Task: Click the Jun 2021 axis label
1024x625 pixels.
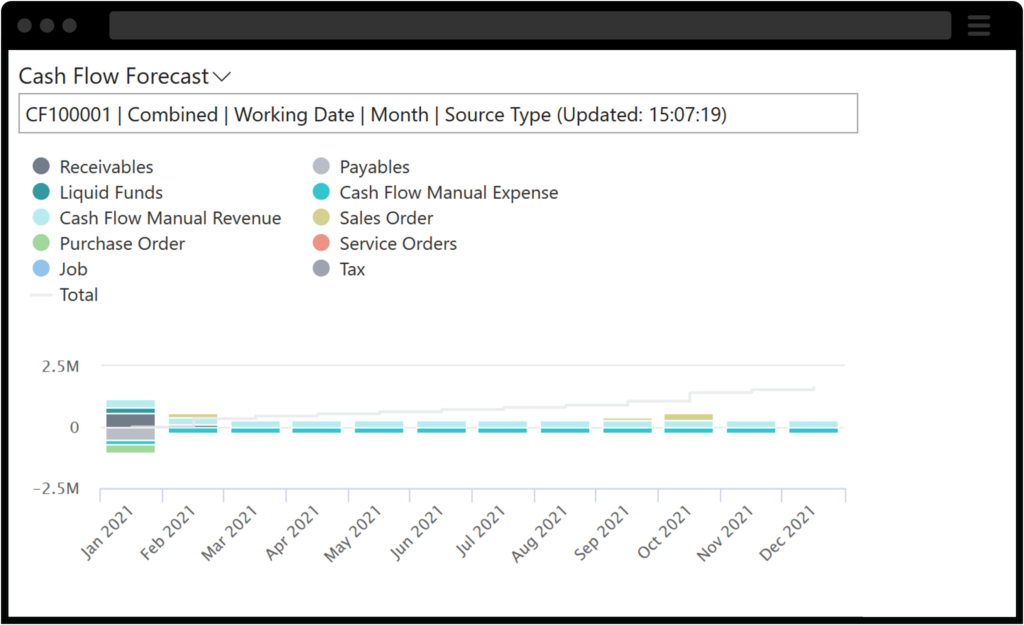Action: (417, 532)
